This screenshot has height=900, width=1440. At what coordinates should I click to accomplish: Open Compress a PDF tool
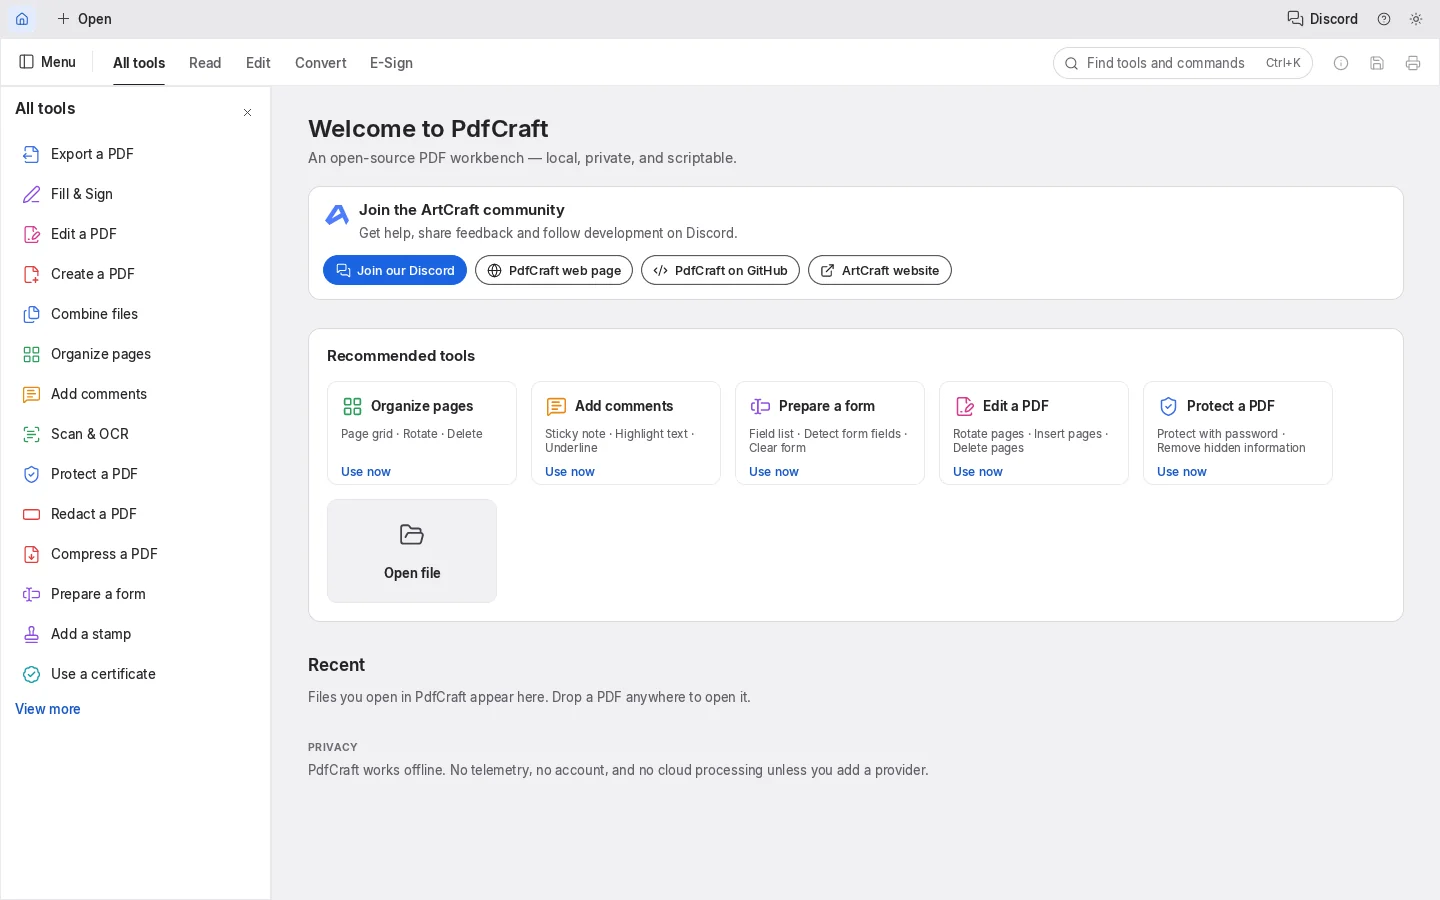pyautogui.click(x=135, y=554)
